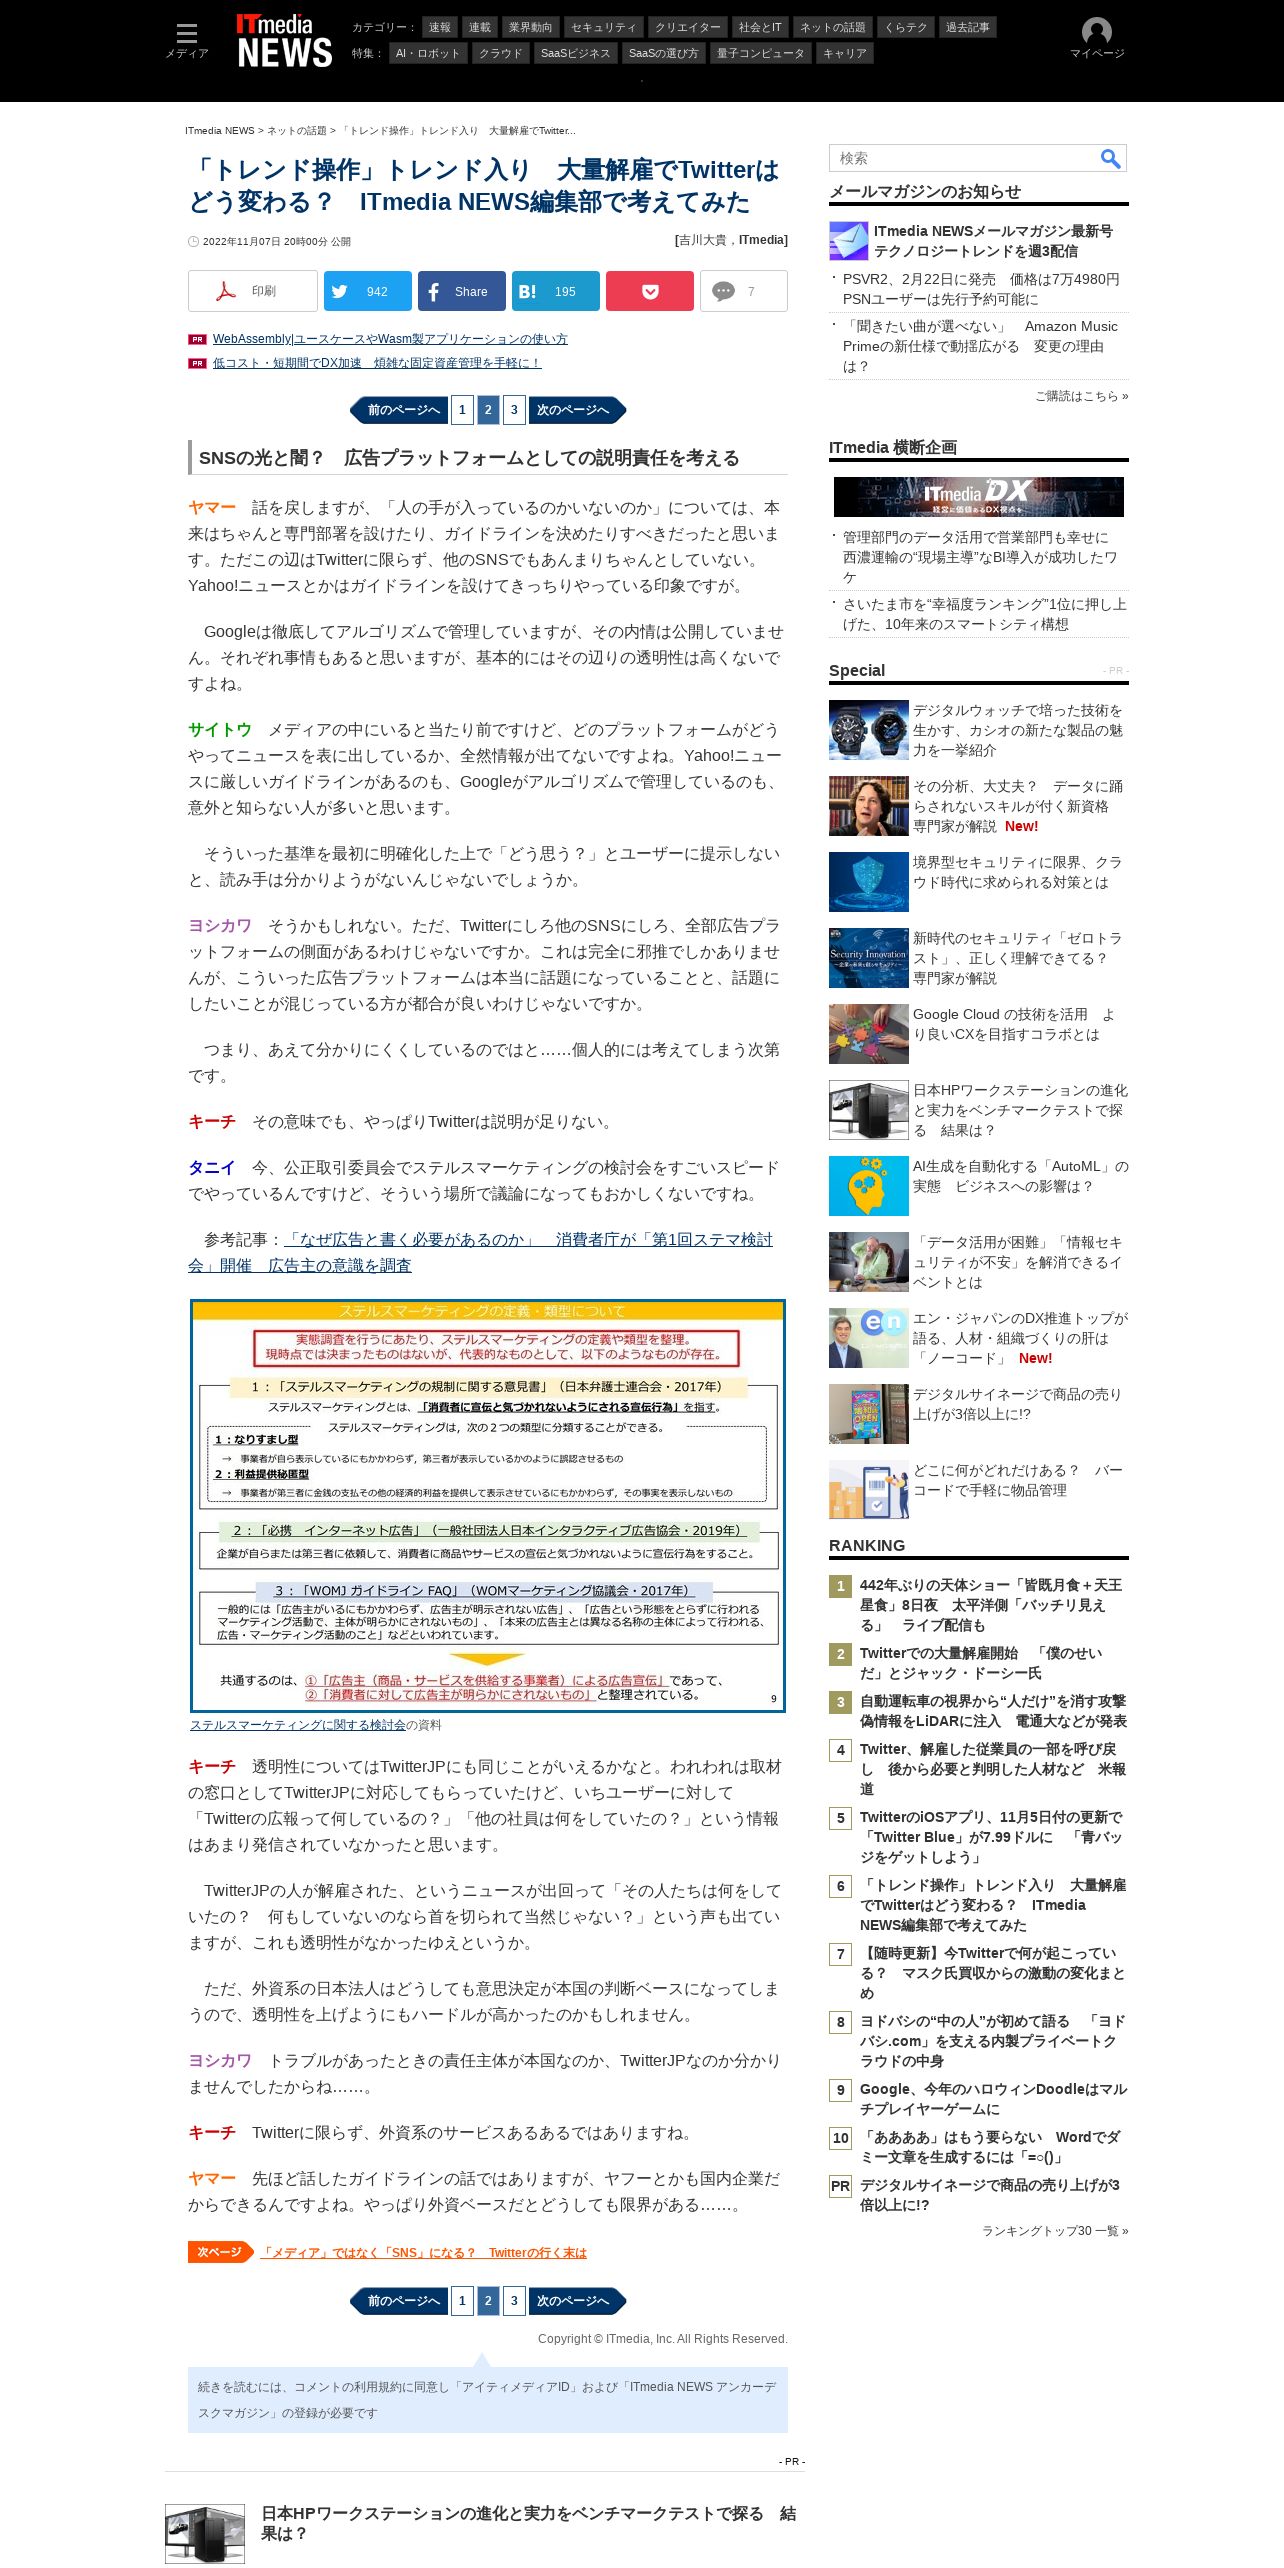
Task: Click author ITmedia link in byline
Action: point(762,240)
